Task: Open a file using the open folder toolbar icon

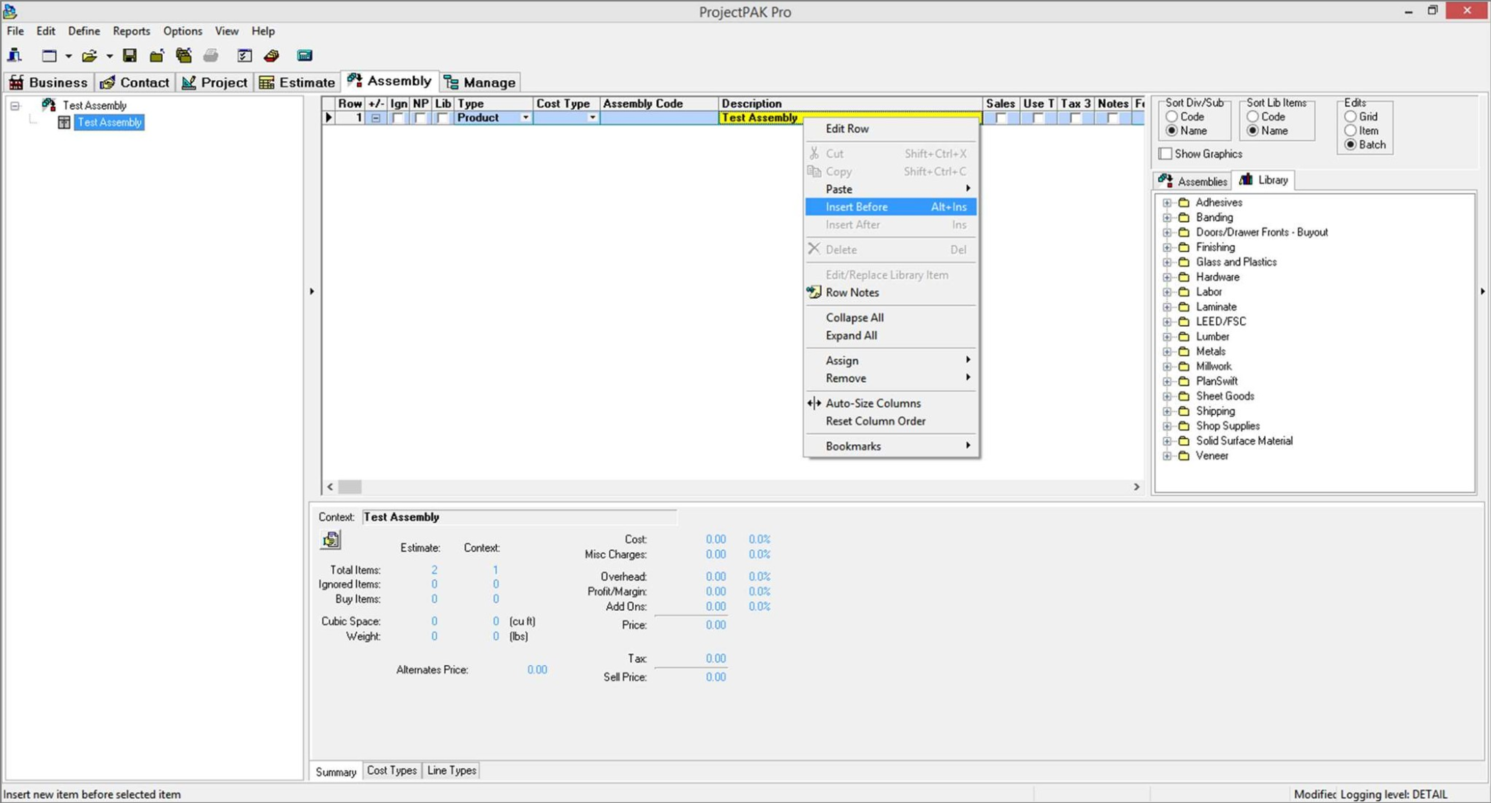Action: tap(87, 55)
